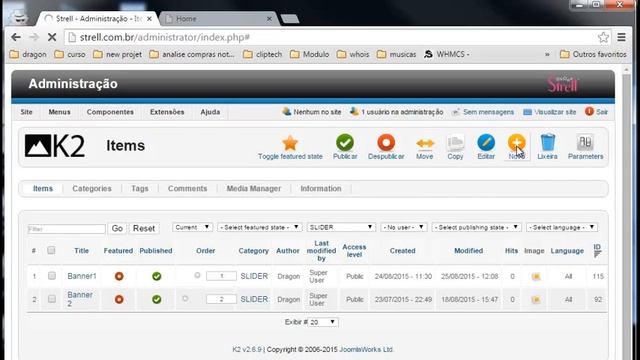Click the order field for Banner1
The height and width of the screenshot is (360, 640).
click(x=221, y=276)
